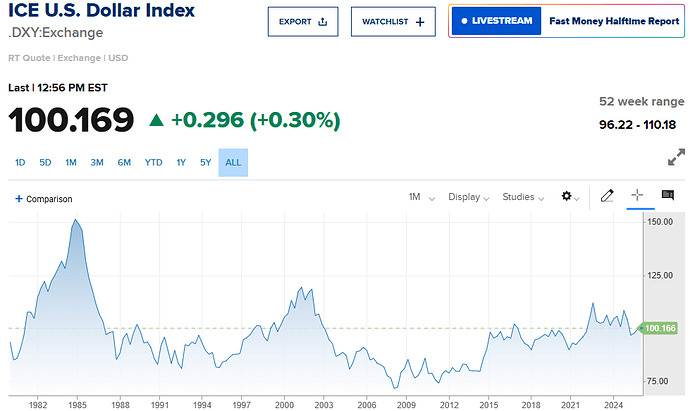Open the 1M interval dropdown

[x=422, y=197]
